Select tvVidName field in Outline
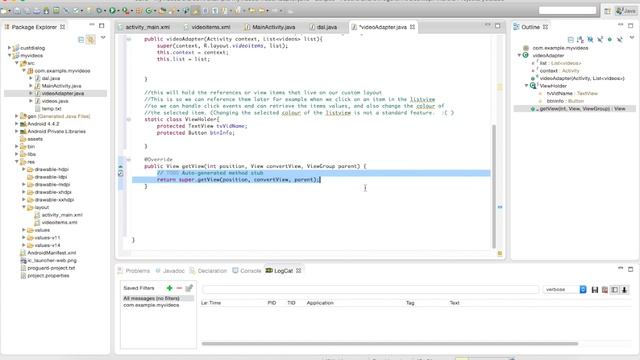 tap(571, 93)
